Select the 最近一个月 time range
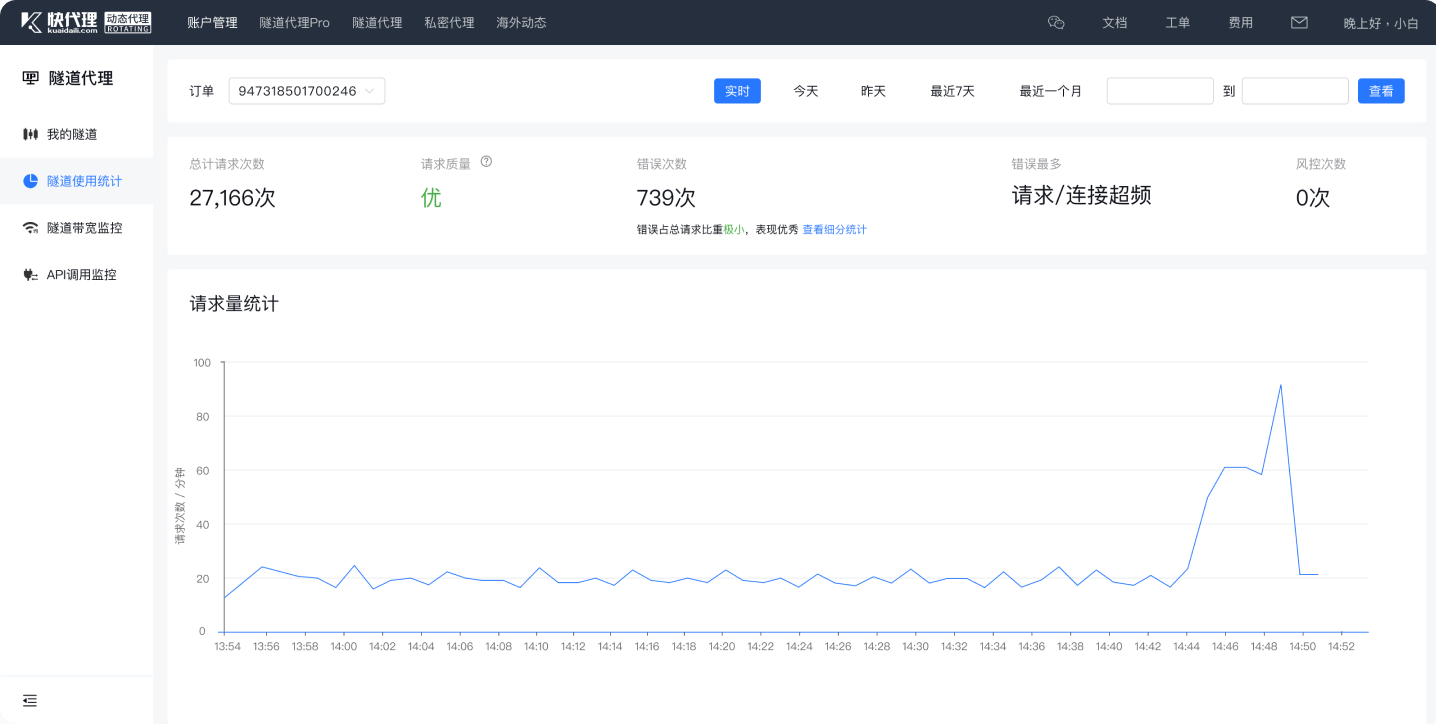The width and height of the screenshot is (1436, 724). (1049, 90)
